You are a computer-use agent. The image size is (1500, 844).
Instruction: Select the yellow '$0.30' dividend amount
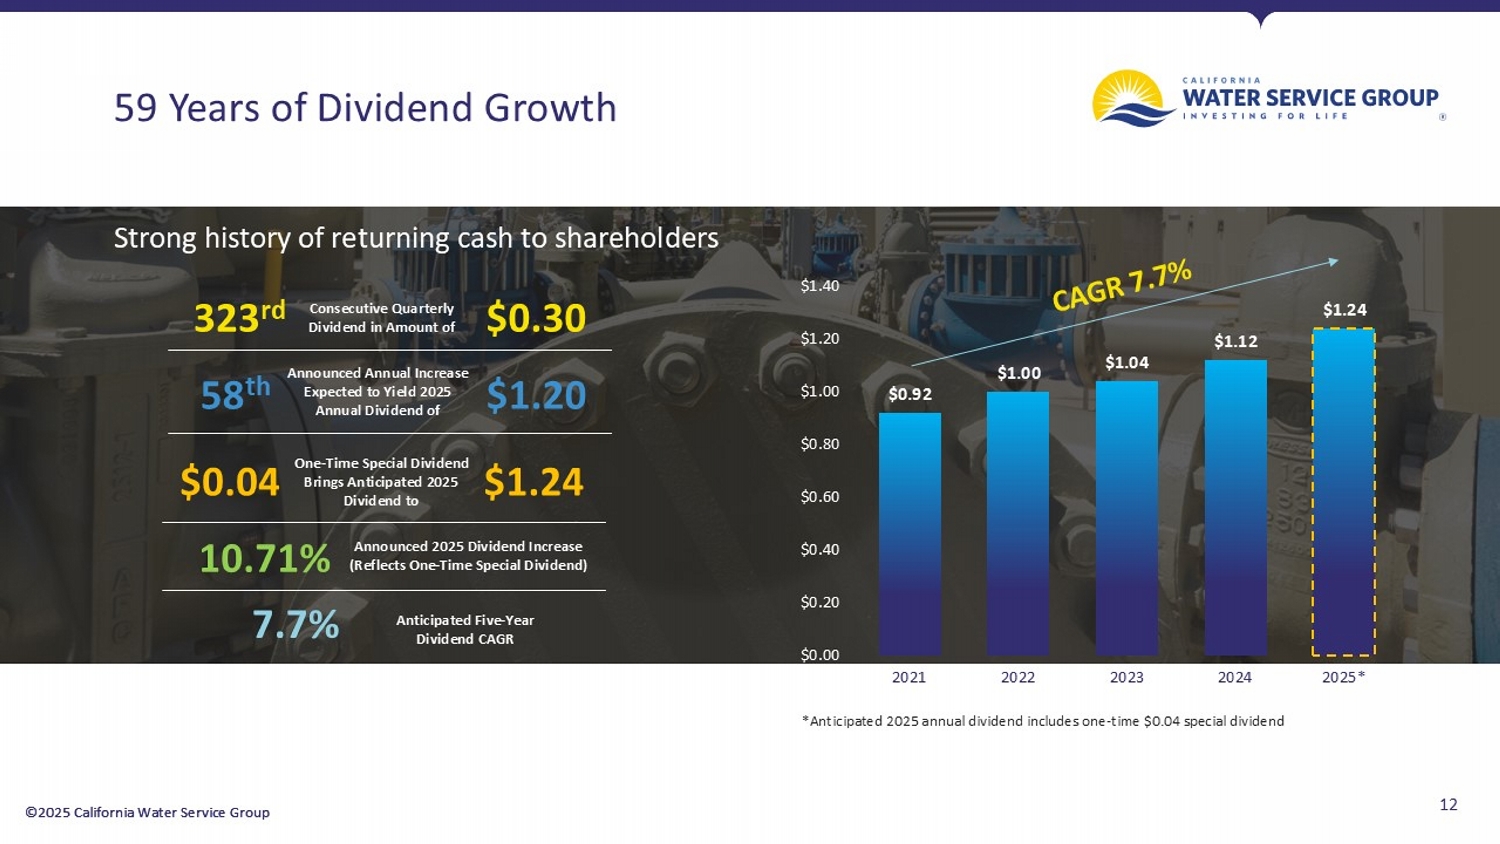[536, 318]
